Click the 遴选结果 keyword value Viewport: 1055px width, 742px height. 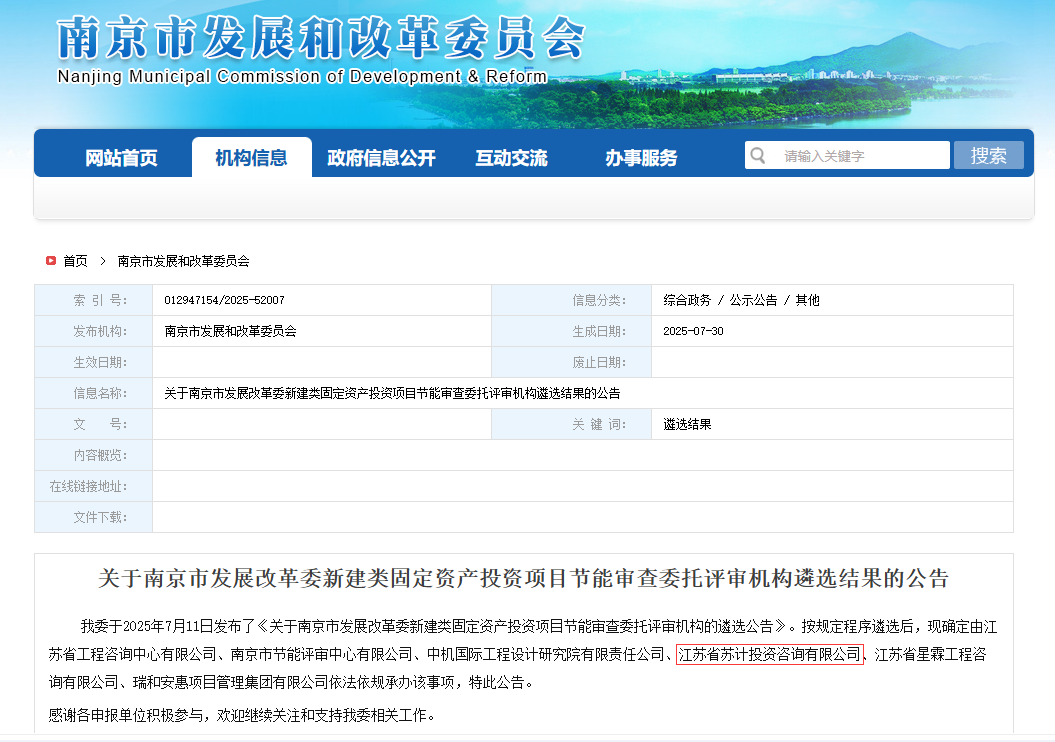tap(687, 424)
